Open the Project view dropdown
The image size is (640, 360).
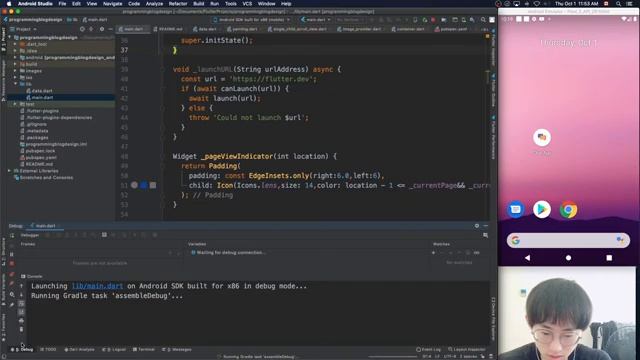click(x=23, y=29)
